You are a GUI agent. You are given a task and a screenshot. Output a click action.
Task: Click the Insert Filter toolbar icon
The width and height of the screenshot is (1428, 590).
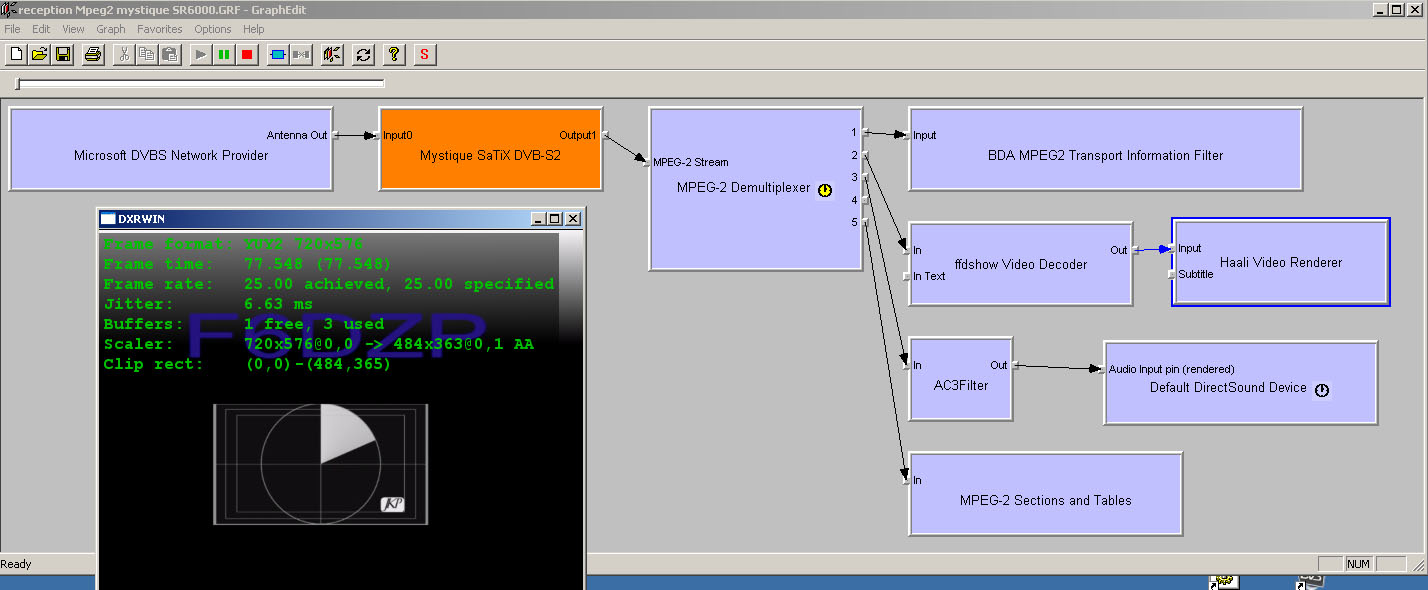pyautogui.click(x=278, y=54)
